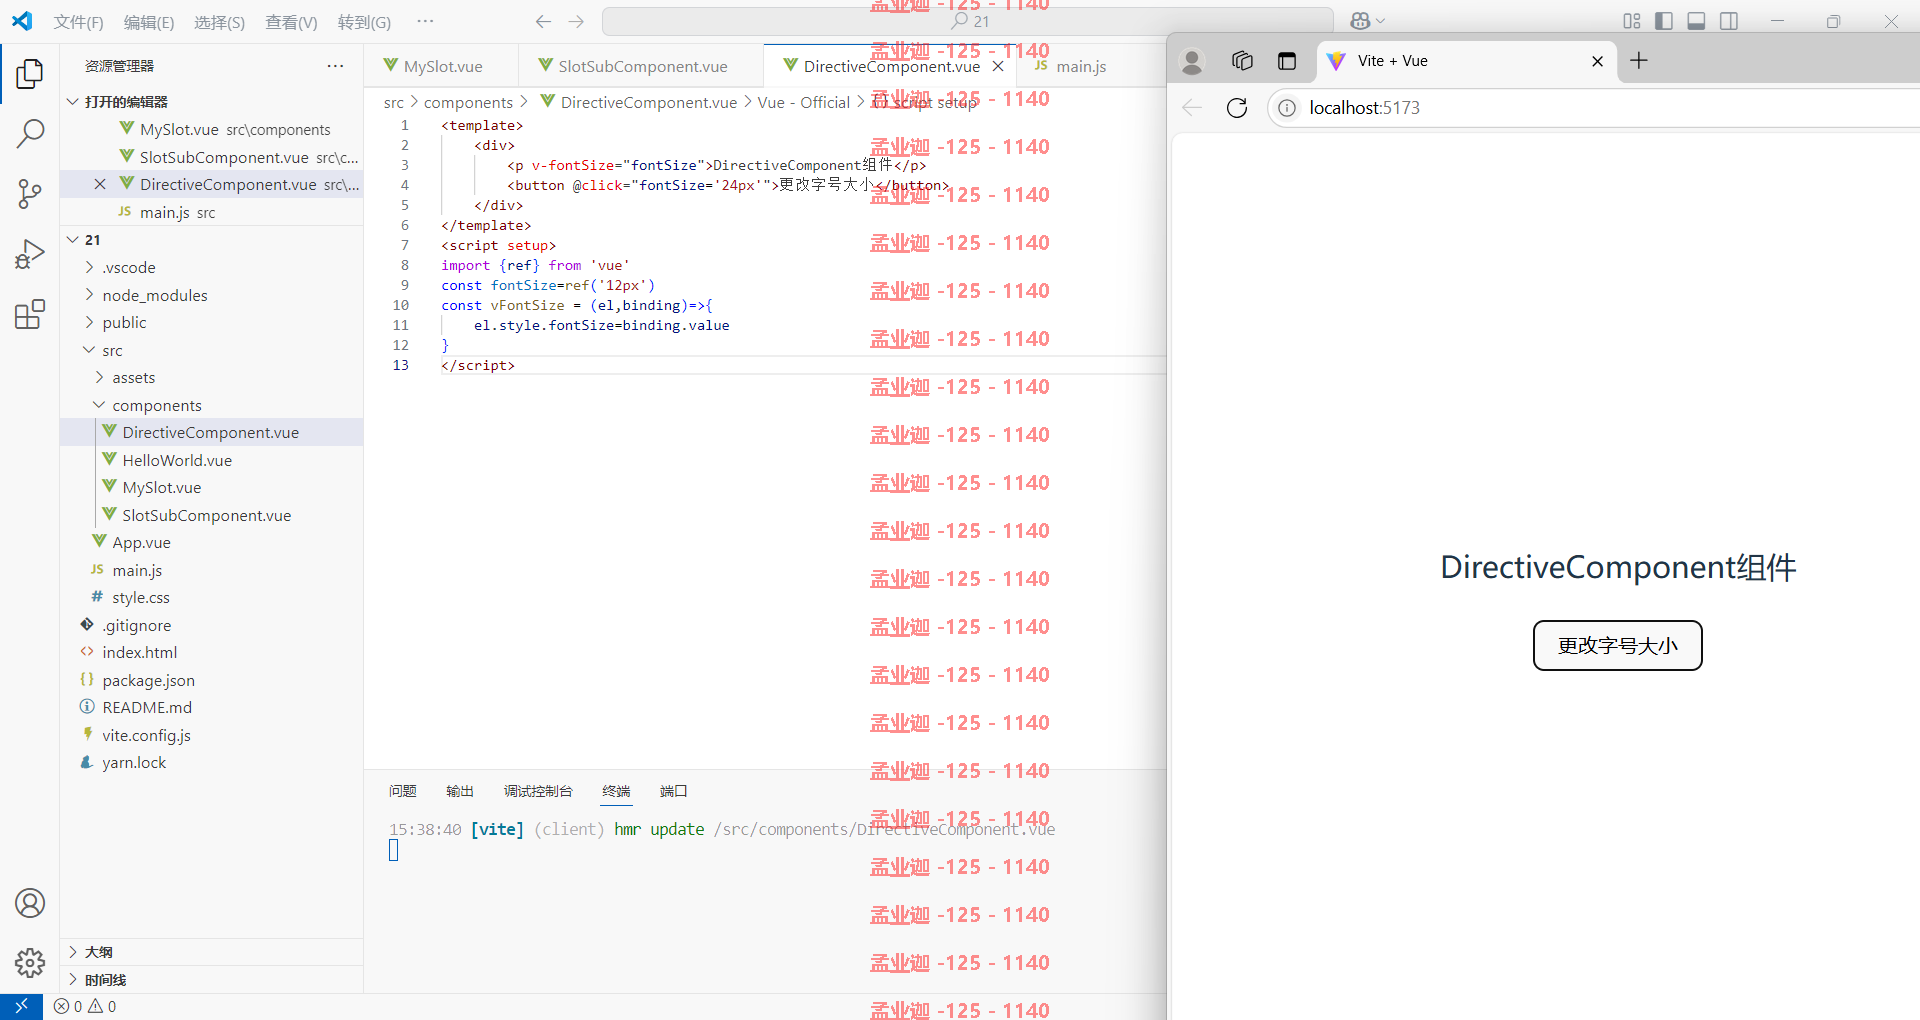1920x1020 pixels.
Task: Open the Manage gear menu
Action: 30,963
